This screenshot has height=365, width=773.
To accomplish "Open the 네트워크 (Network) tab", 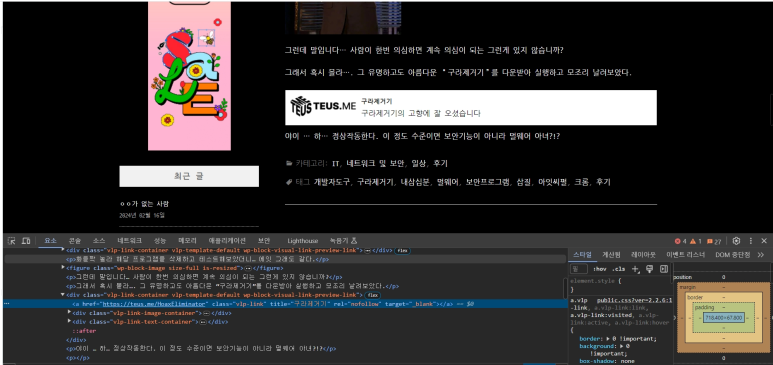I will (x=130, y=241).
